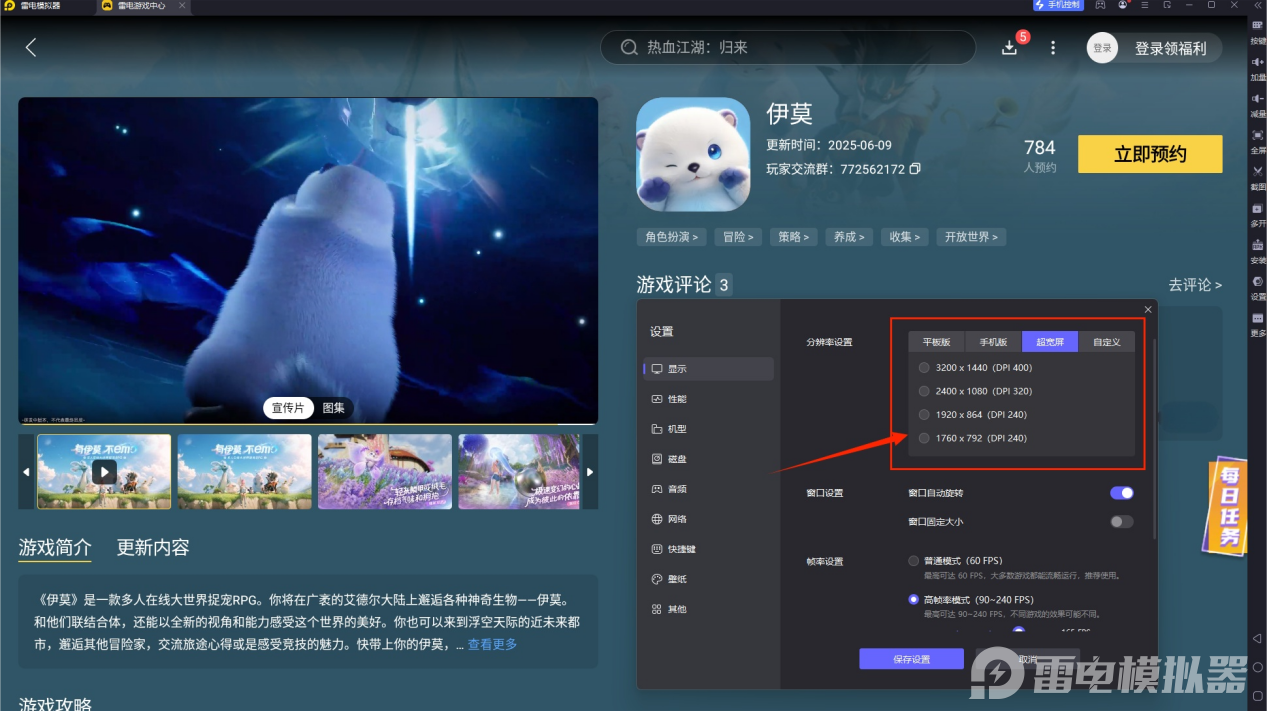Click the Android back triangle in the sidebar
This screenshot has width=1267, height=711.
point(1257,638)
